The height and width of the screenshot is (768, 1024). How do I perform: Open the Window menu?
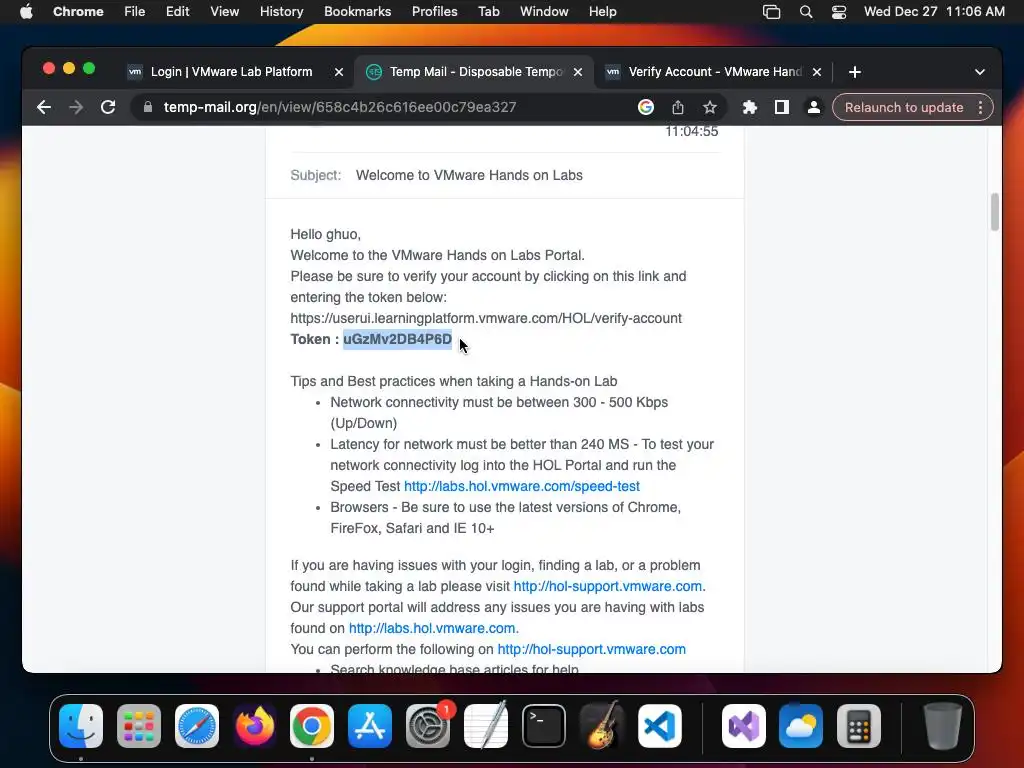click(544, 12)
